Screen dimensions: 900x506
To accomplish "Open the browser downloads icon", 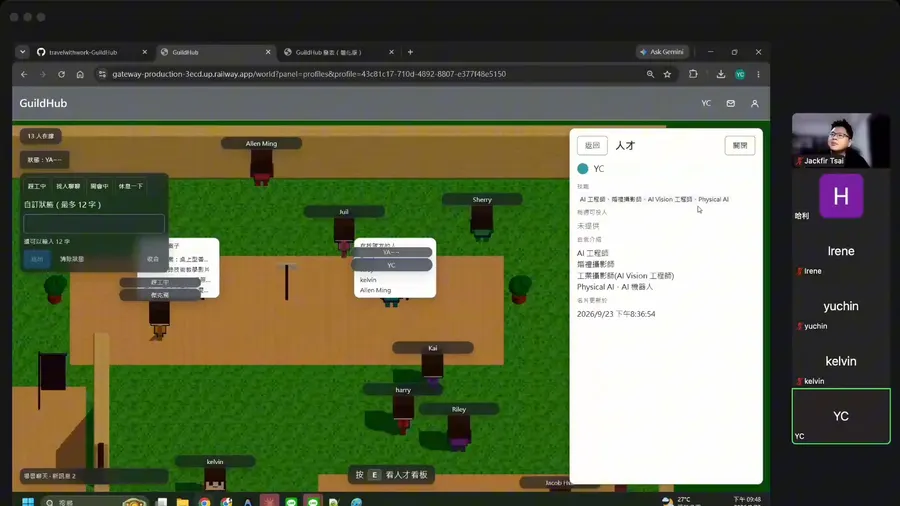I will 721,74.
